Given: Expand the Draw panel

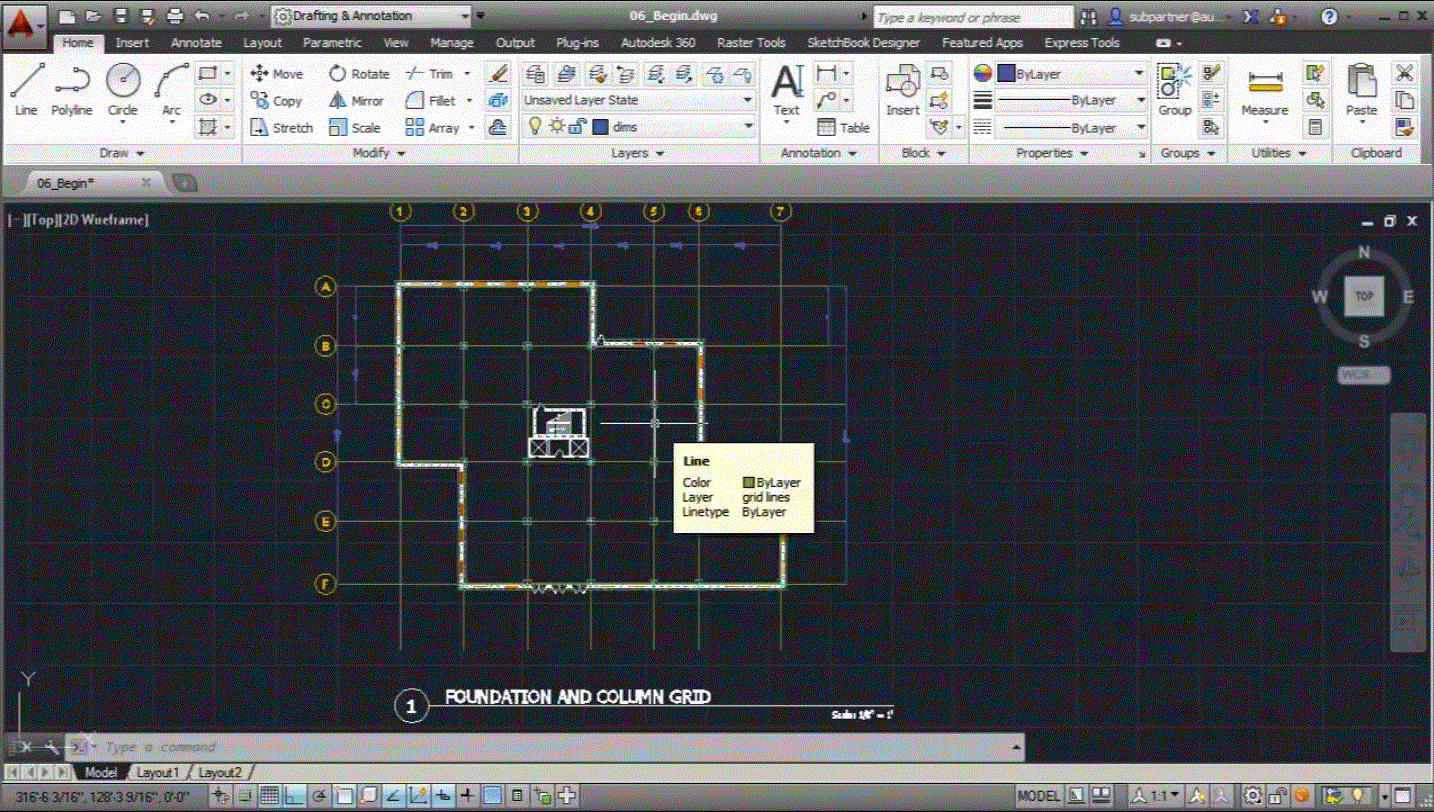Looking at the screenshot, I should [x=123, y=153].
